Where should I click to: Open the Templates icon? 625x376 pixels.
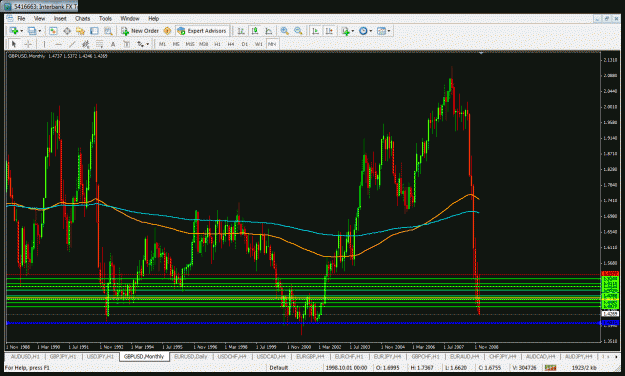click(x=381, y=31)
